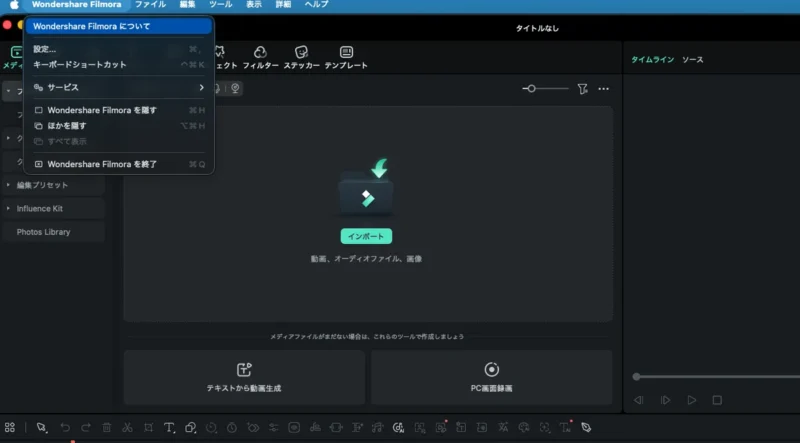Screen dimensions: 800x443
Task: Click the import folder graphic
Action: [x=366, y=187]
